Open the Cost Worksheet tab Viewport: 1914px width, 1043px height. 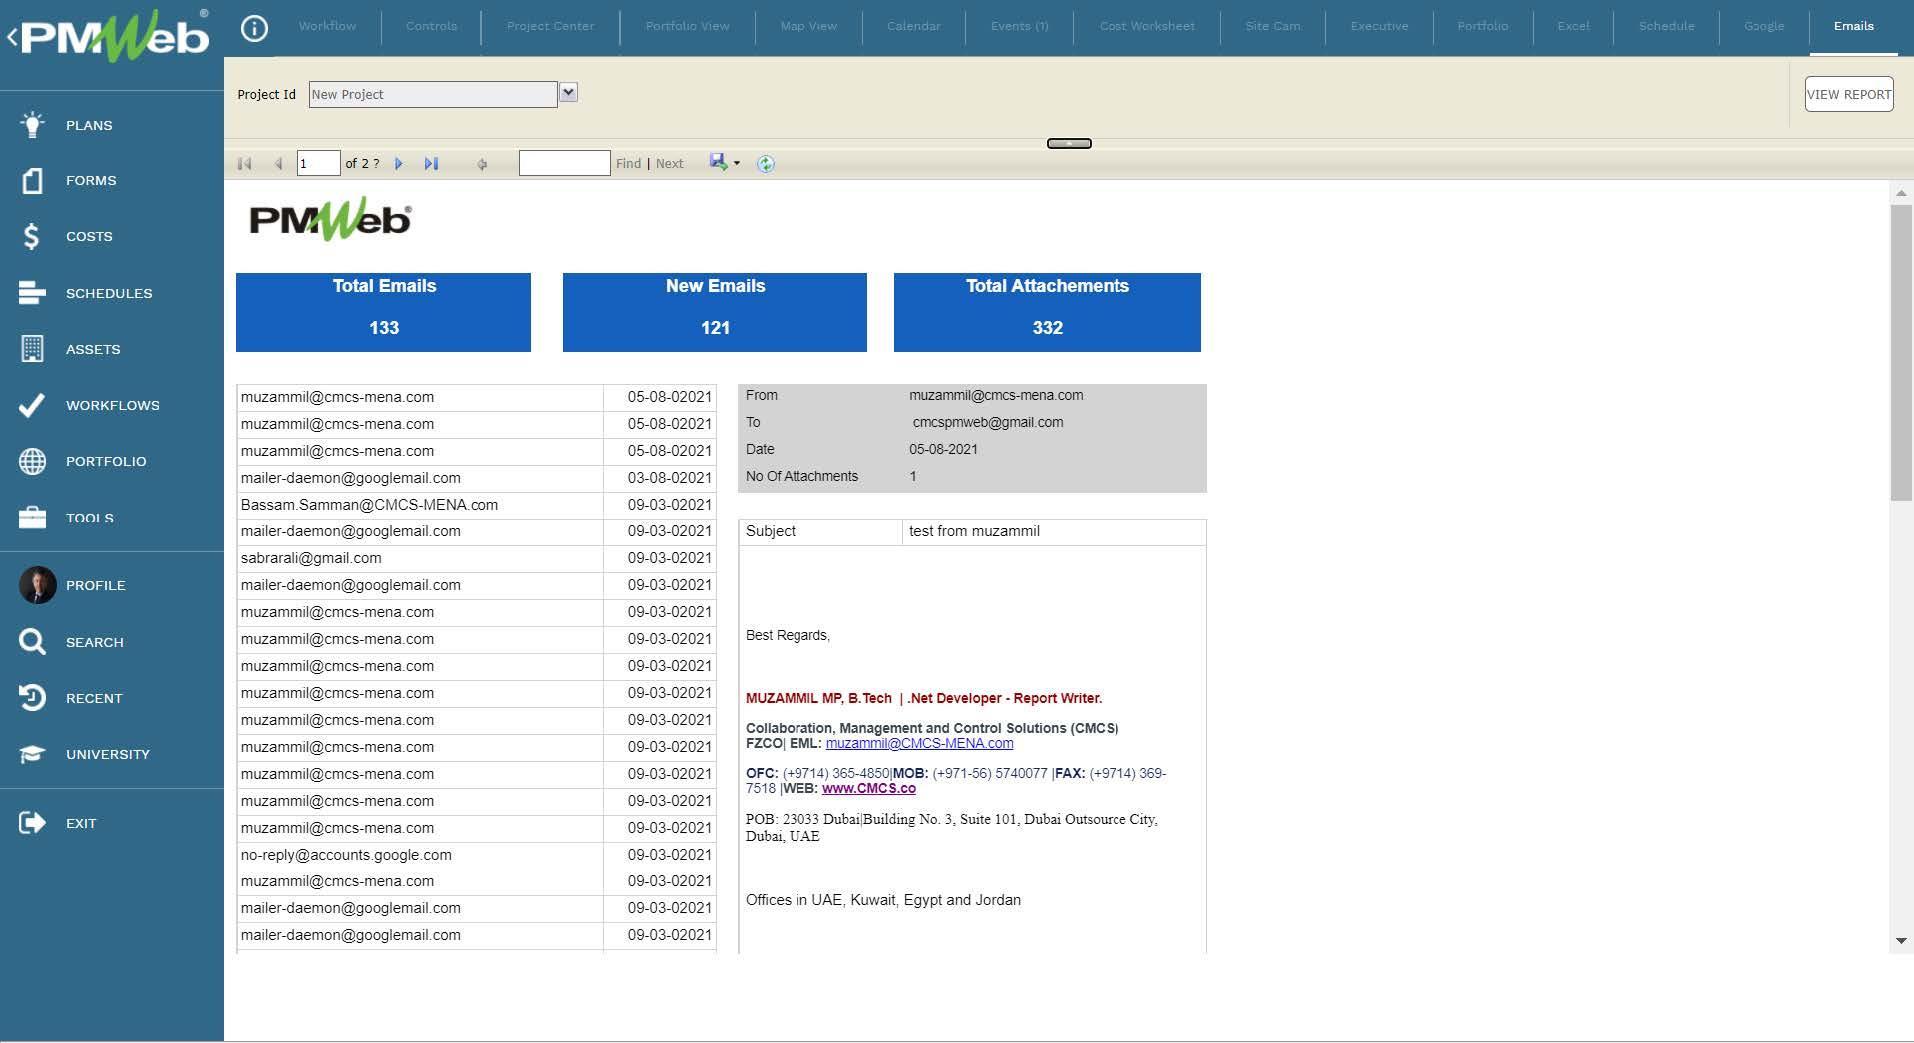pos(1147,26)
